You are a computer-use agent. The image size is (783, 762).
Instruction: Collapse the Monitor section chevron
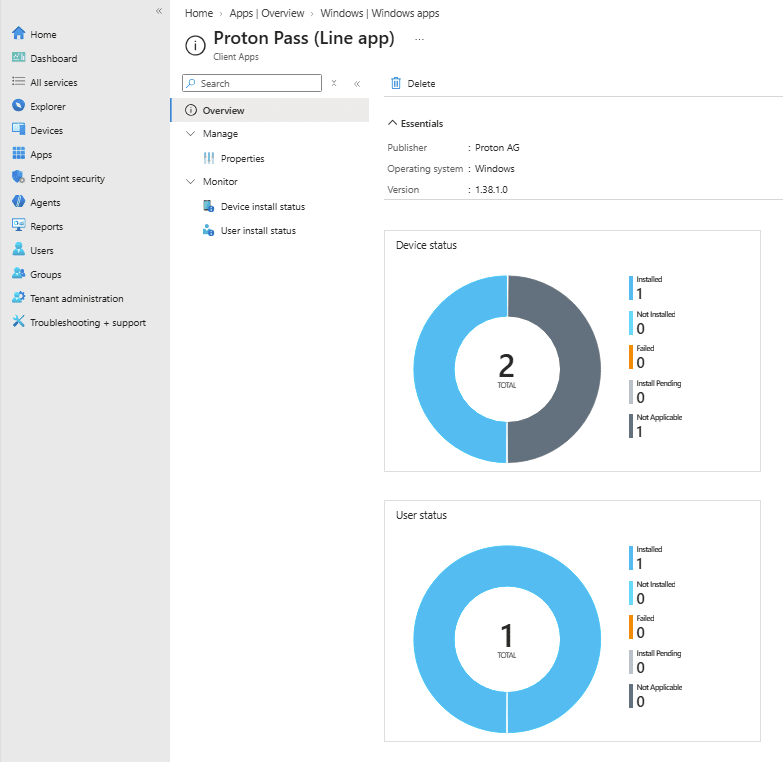[x=190, y=181]
